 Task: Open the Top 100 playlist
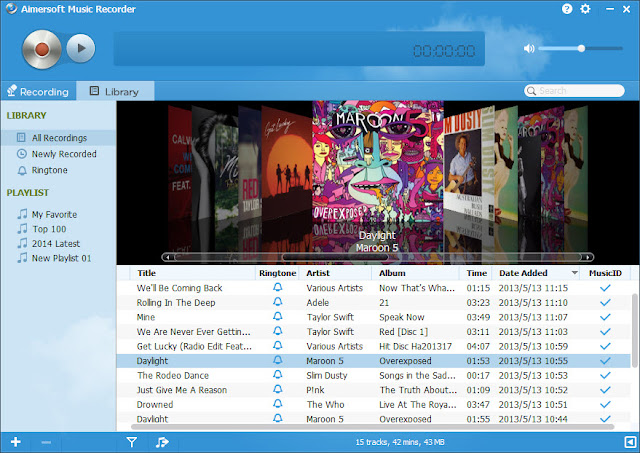(x=41, y=229)
